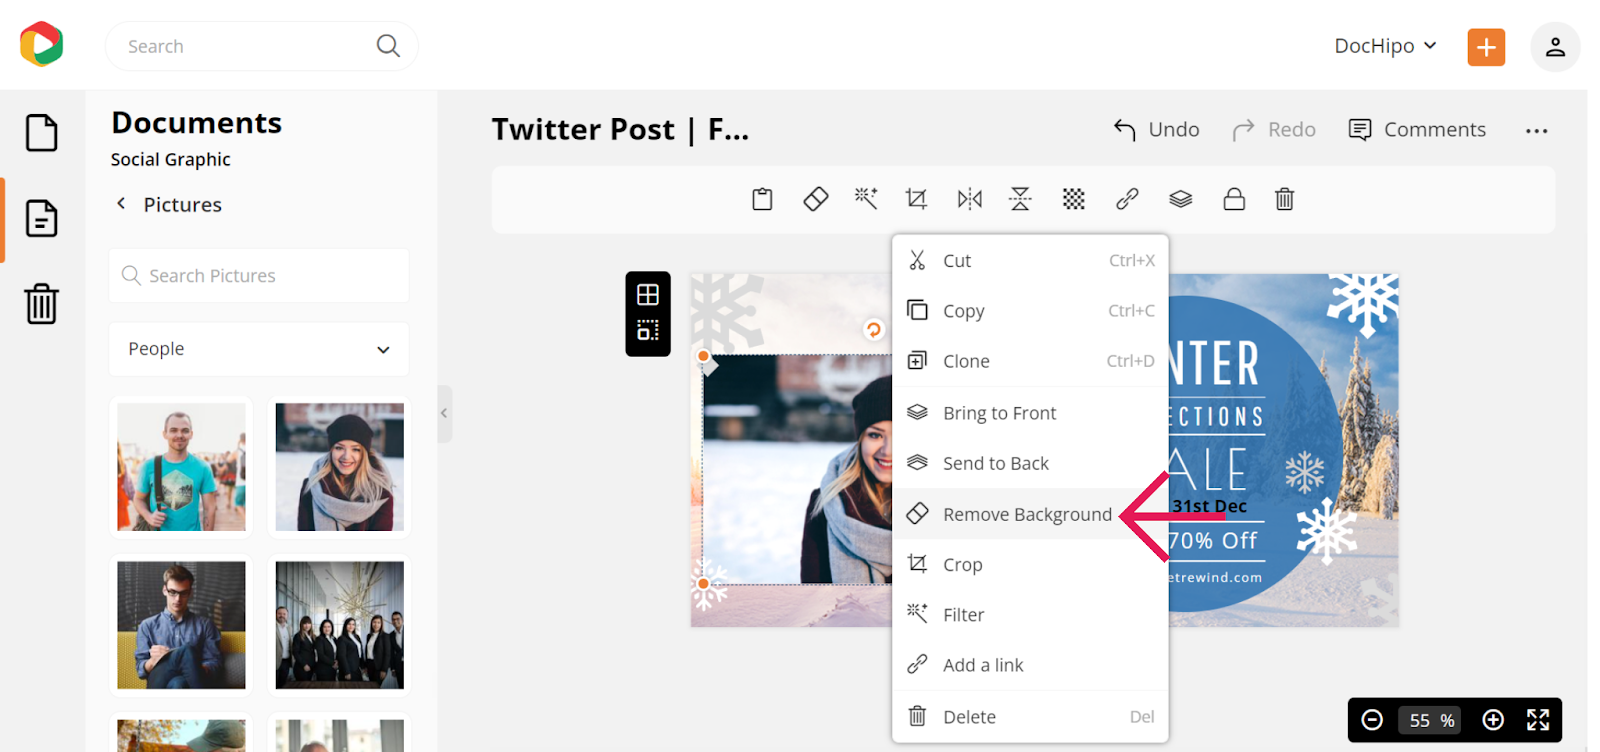Image resolution: width=1600 pixels, height=752 pixels.
Task: Click the orange rotate handle on image
Action: point(874,329)
